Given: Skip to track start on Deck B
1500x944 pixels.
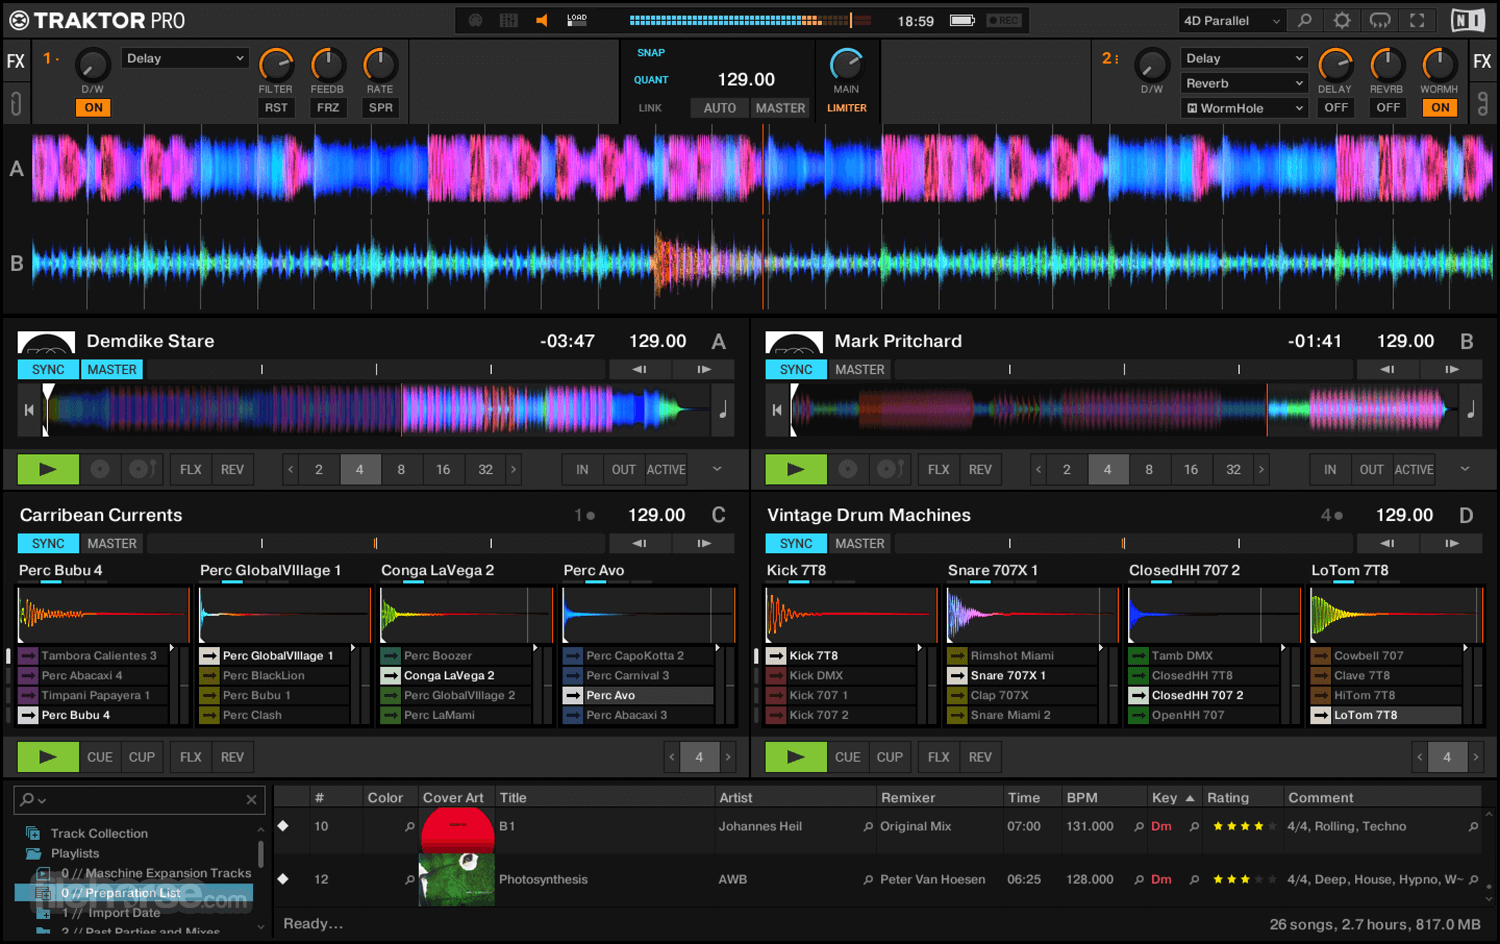Looking at the screenshot, I should tap(777, 410).
